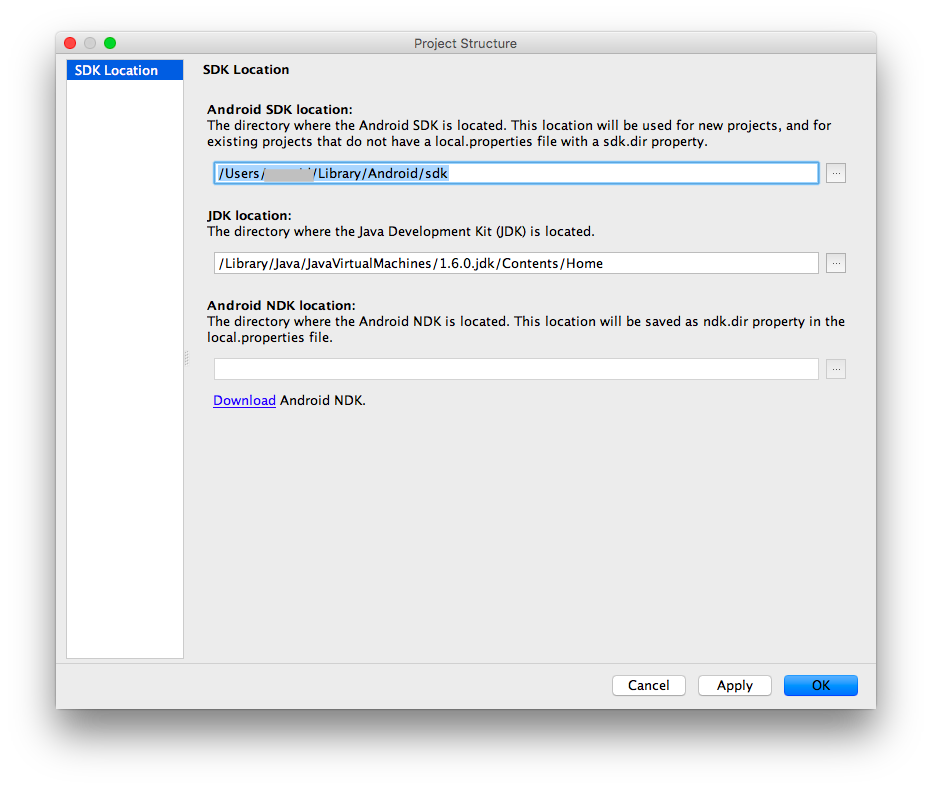Click the JDK location path field
This screenshot has width=932, height=789.
pyautogui.click(x=516, y=263)
